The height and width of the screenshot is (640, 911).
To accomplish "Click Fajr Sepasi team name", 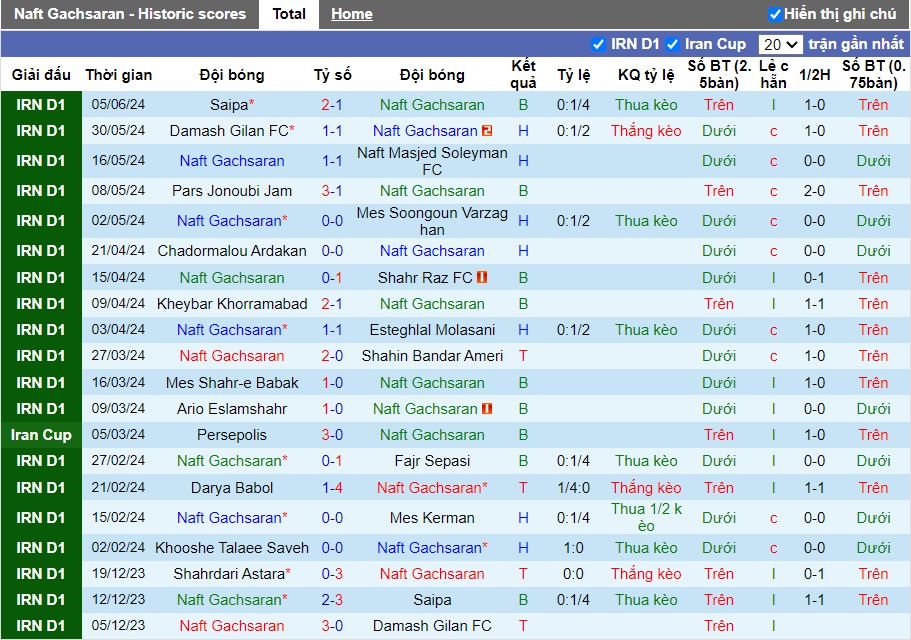I will (x=432, y=461).
